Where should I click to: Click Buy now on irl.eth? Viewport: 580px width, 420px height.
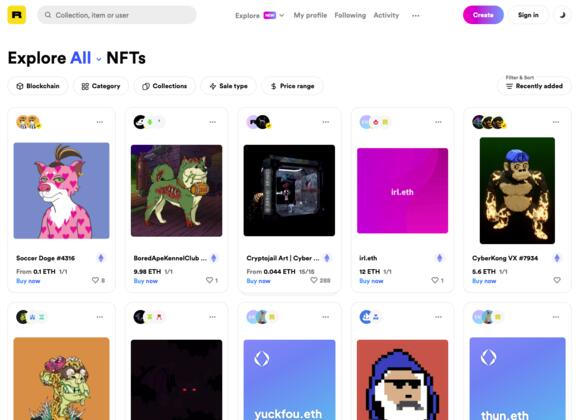coord(371,281)
